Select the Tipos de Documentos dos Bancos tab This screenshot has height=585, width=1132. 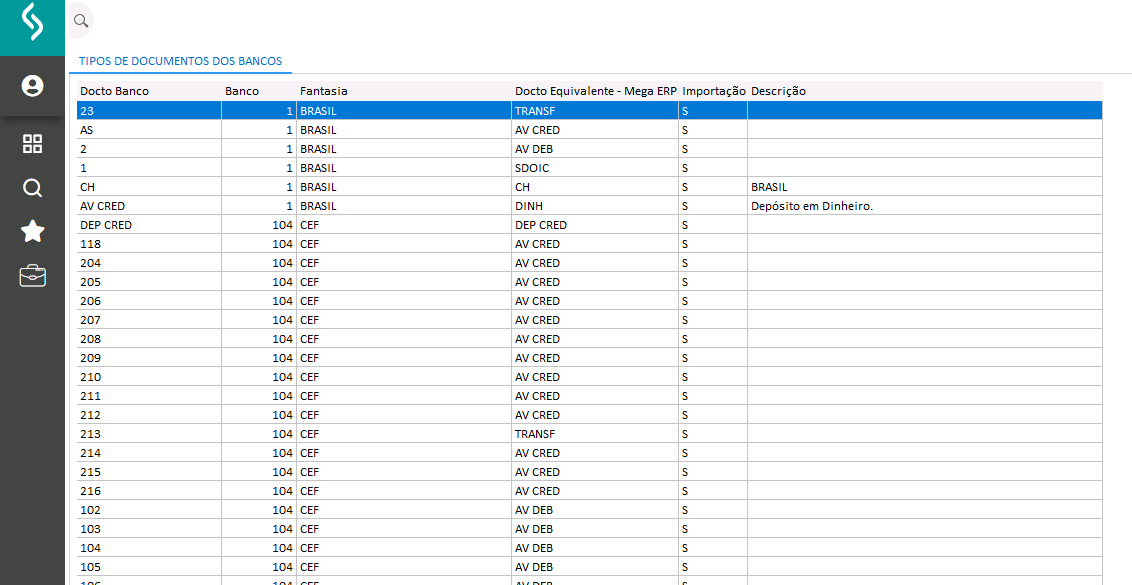point(180,61)
